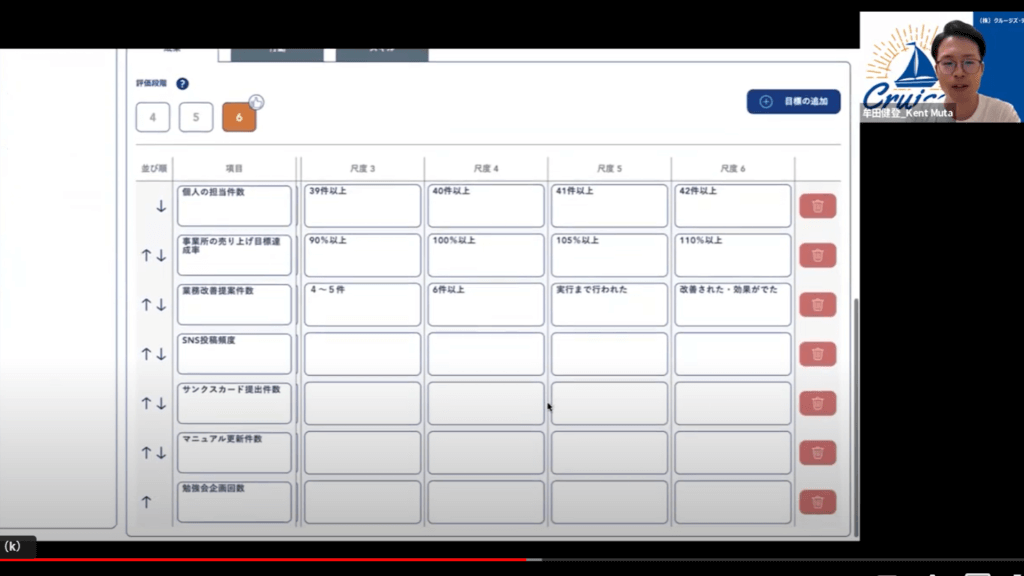Click trash icon for SNS投稿頻度 row
Viewport: 1024px width, 576px height.
pyautogui.click(x=817, y=354)
